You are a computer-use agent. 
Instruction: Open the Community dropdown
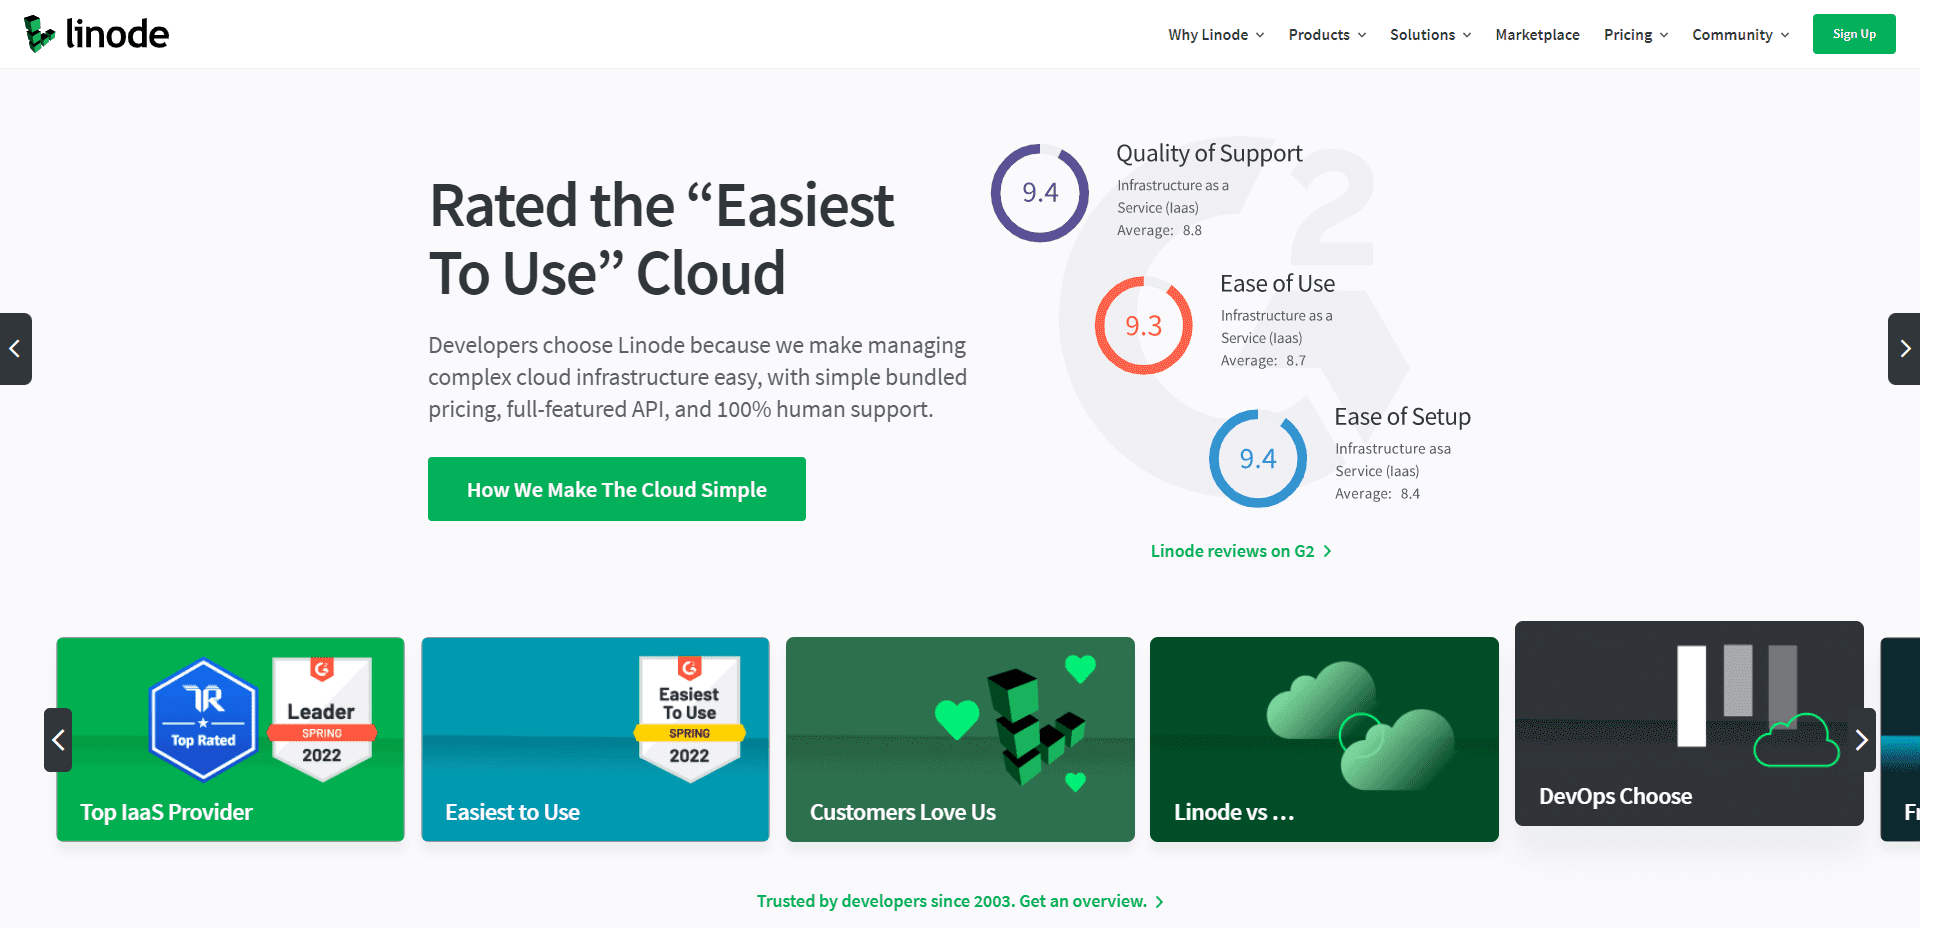tap(1740, 34)
